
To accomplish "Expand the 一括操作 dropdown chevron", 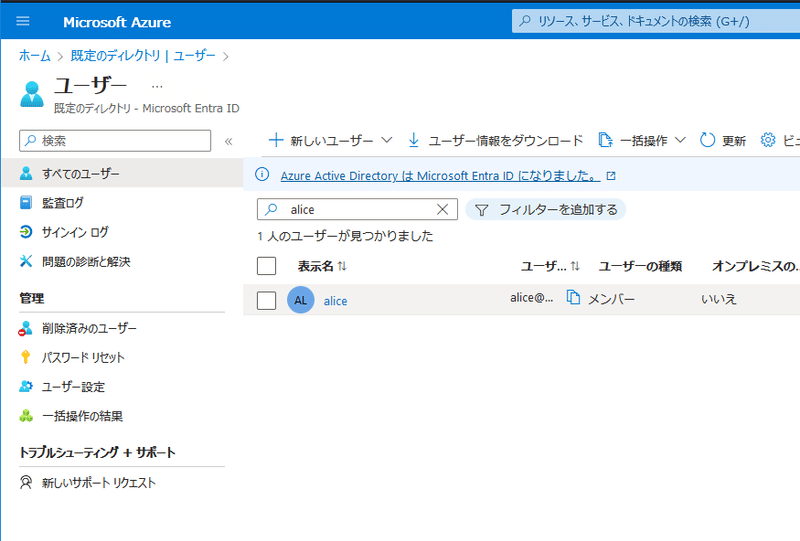I will coord(680,140).
